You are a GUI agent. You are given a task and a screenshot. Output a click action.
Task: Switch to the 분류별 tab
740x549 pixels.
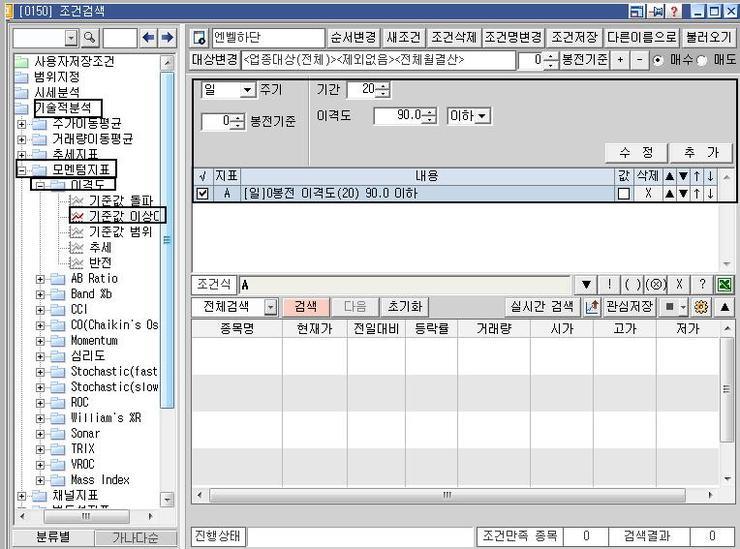pos(53,538)
